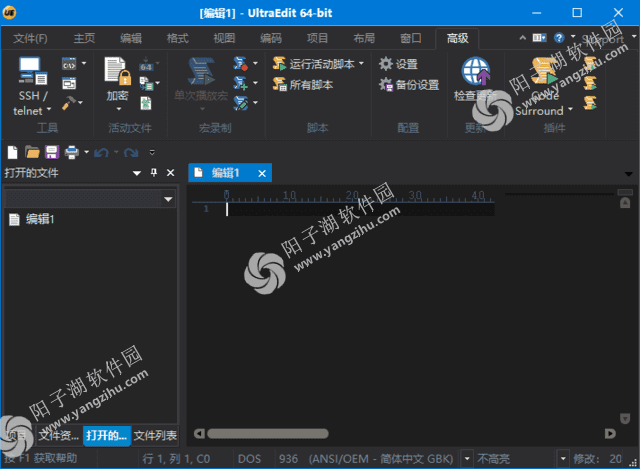Click the 64 base encode icon

tap(146, 64)
